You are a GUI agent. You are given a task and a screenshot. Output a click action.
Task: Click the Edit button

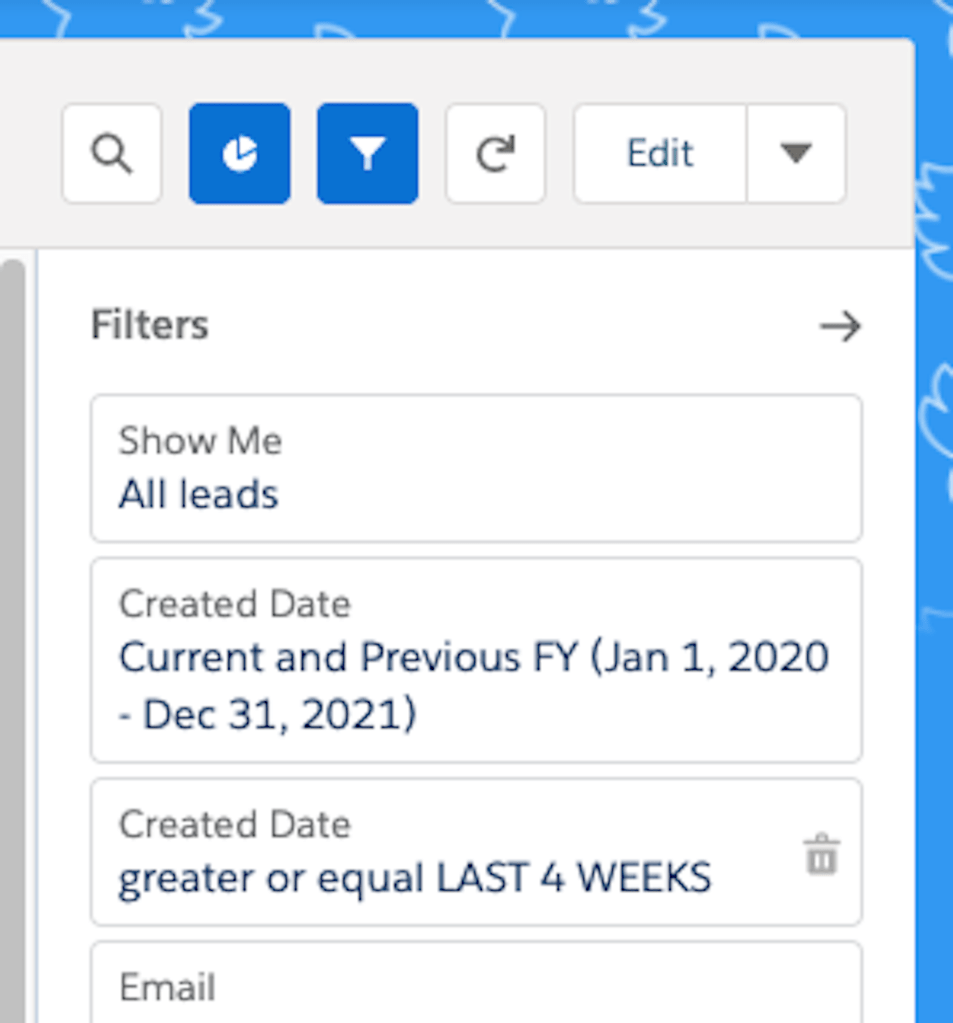click(x=659, y=154)
